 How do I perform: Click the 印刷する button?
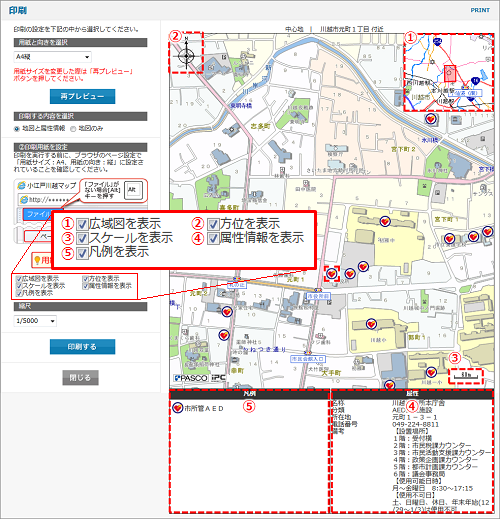click(82, 347)
